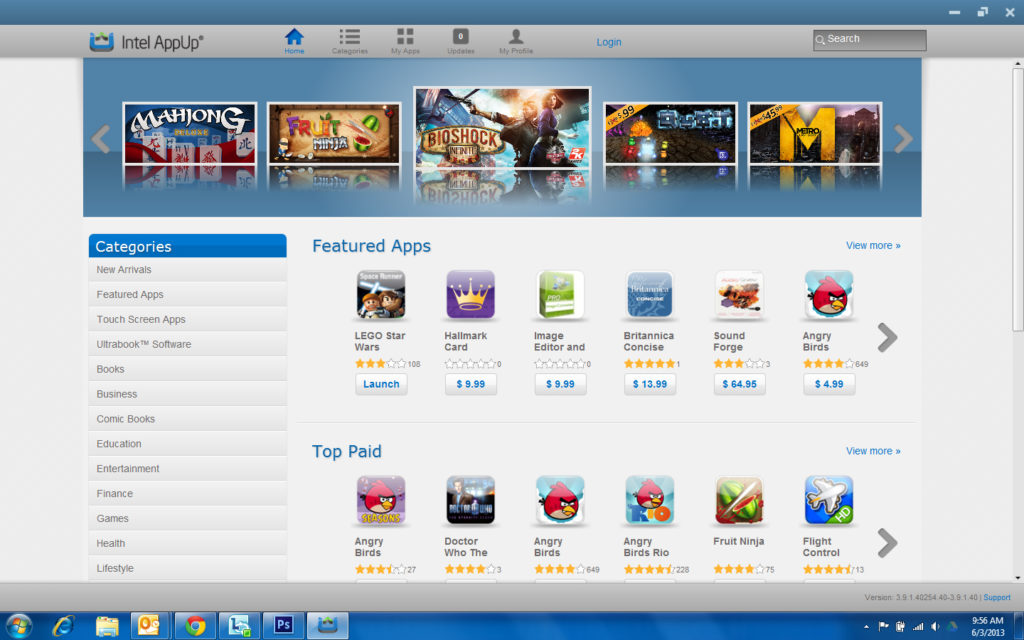
Task: Open the Fruit Ninja banner in the carousel
Action: (334, 133)
